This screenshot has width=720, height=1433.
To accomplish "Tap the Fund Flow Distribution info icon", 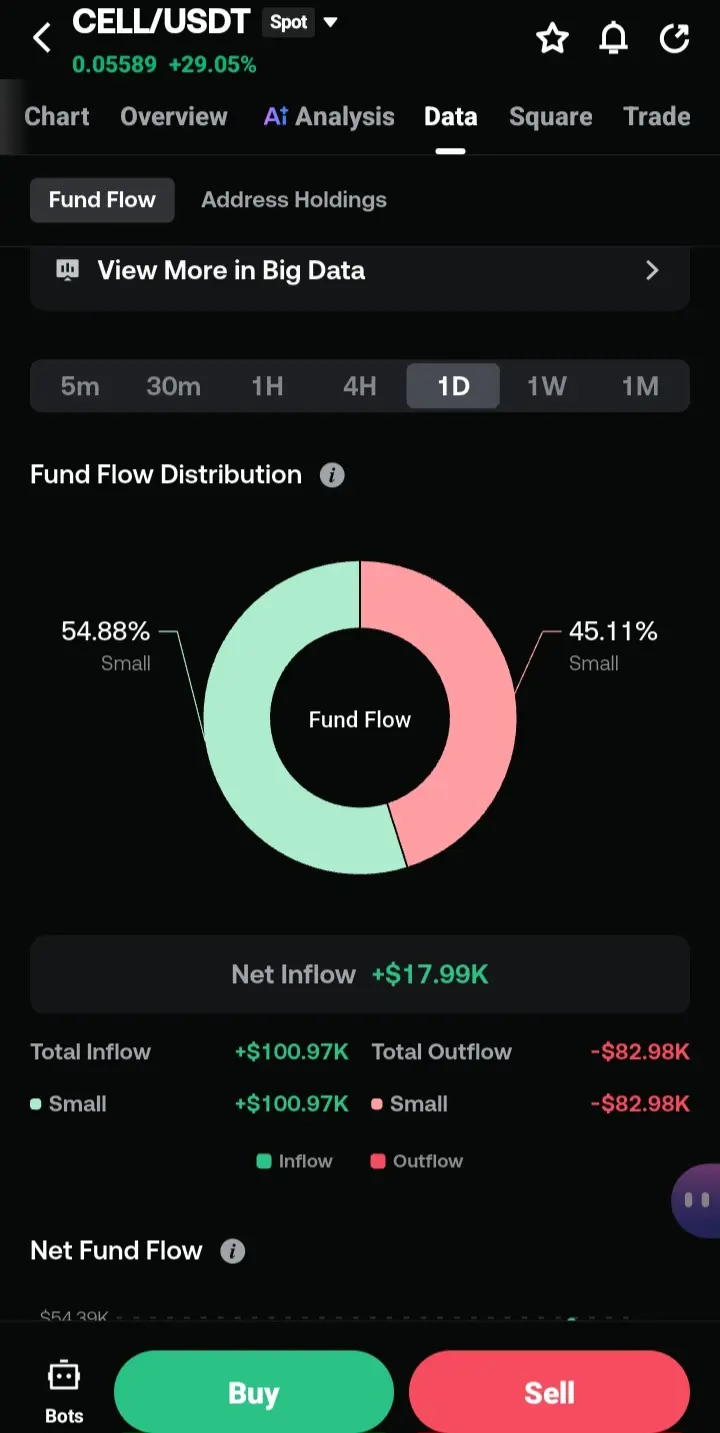I will 332,475.
